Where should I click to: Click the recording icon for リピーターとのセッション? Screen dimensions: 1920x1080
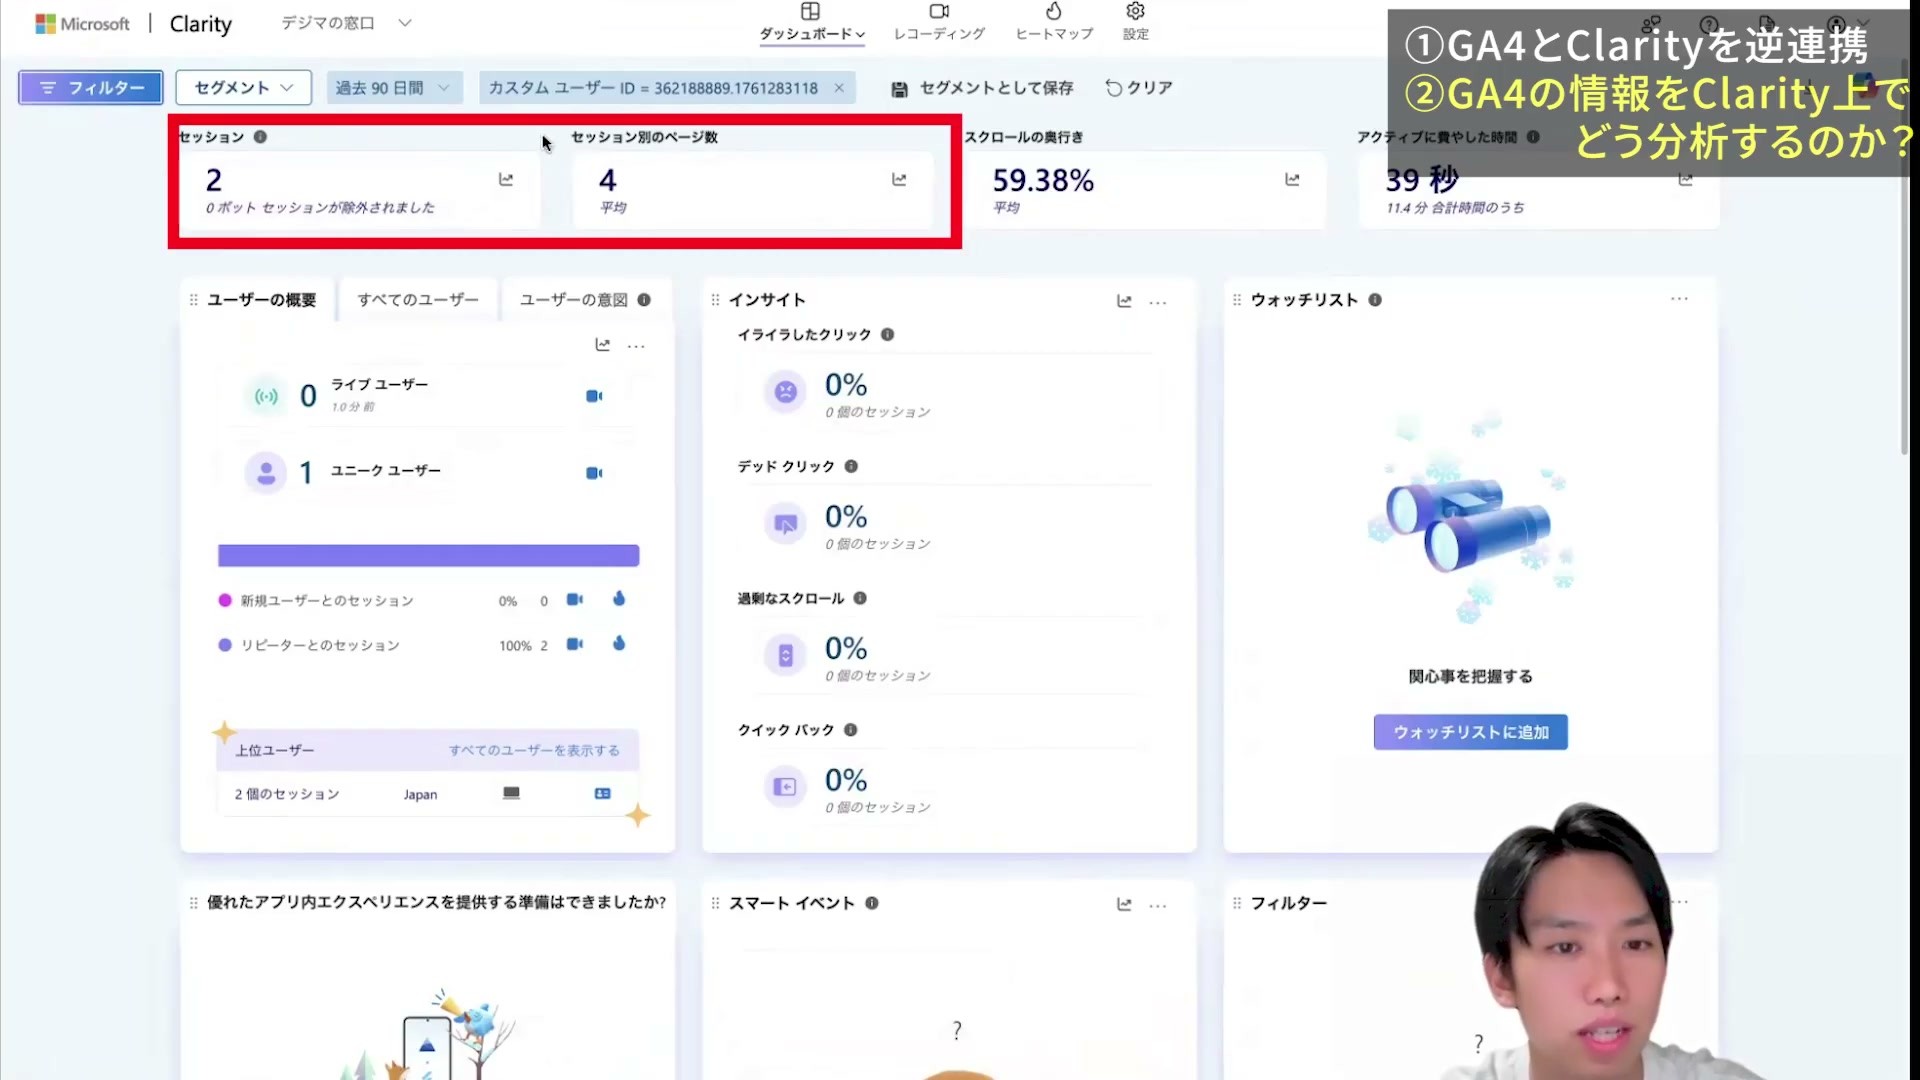tap(574, 645)
